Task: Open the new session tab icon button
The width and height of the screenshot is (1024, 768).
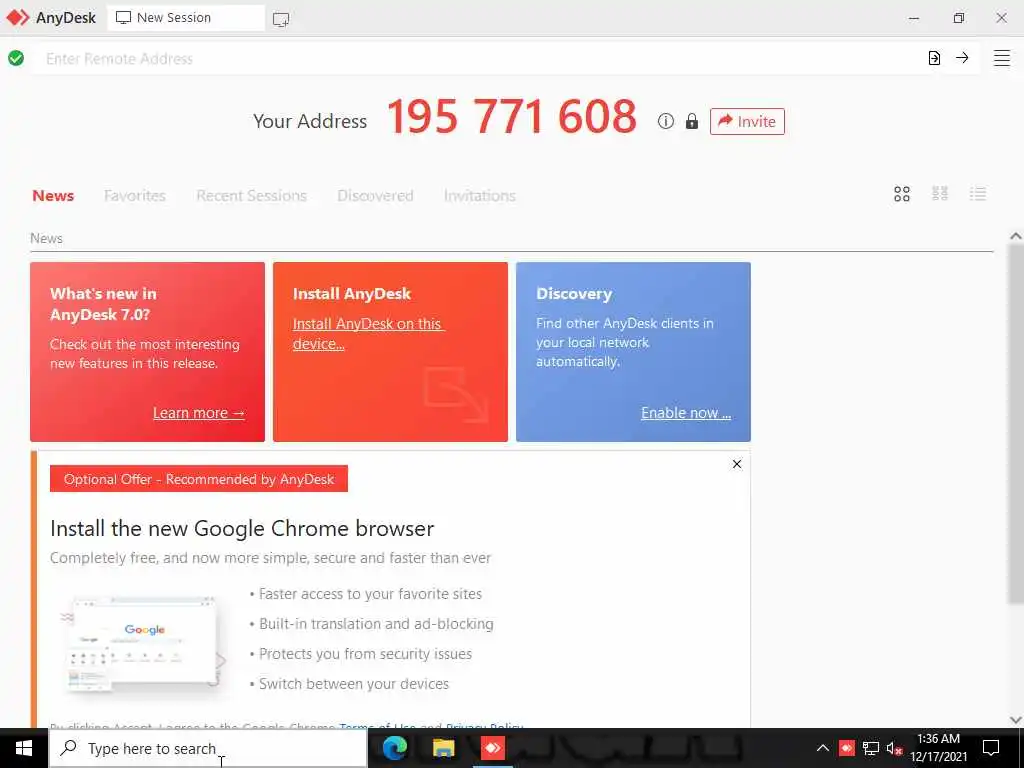Action: click(x=281, y=19)
